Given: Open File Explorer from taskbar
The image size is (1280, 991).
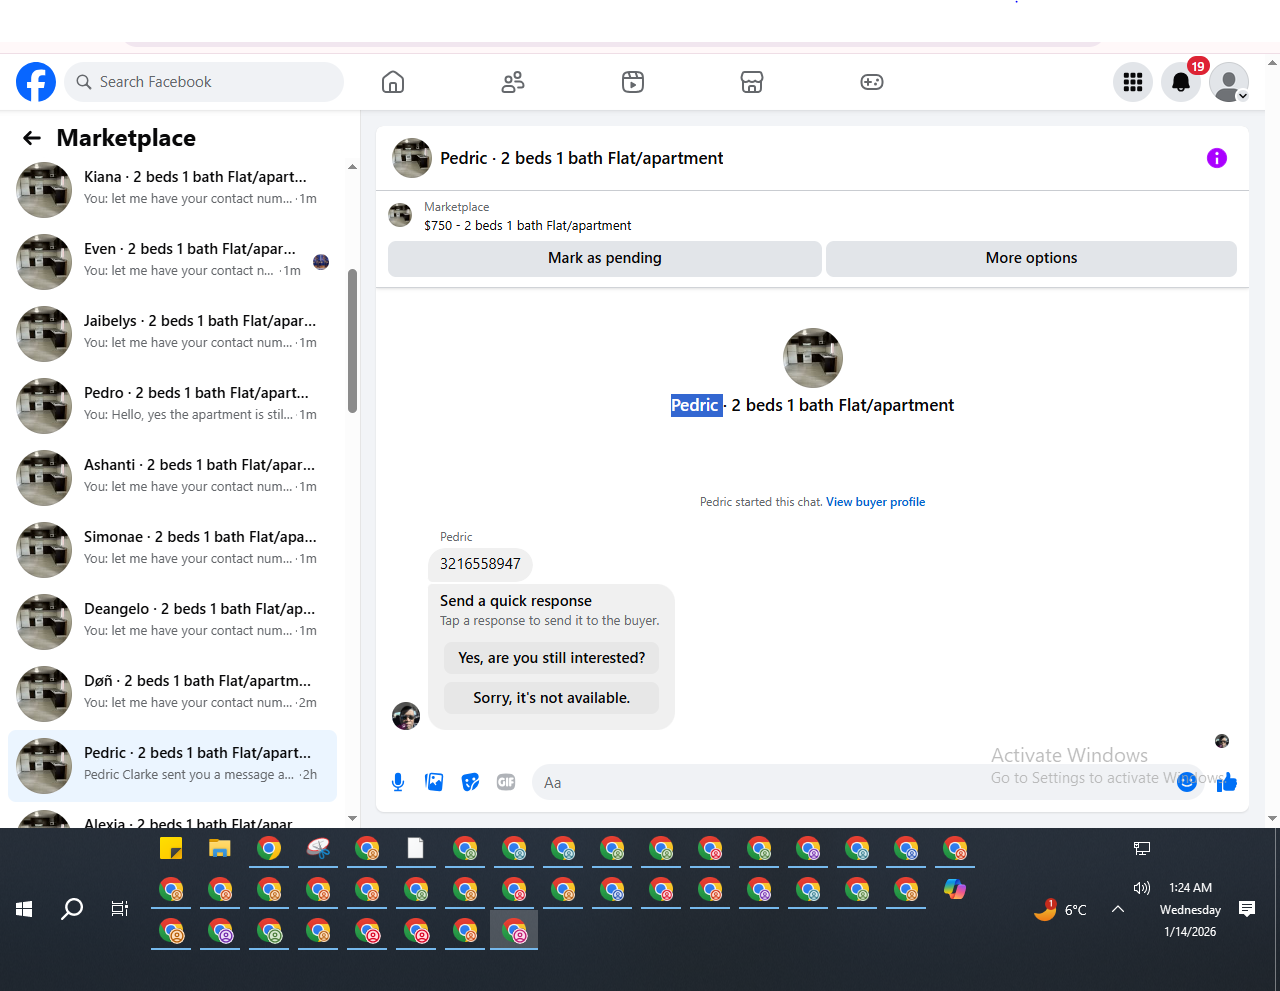Looking at the screenshot, I should [220, 849].
